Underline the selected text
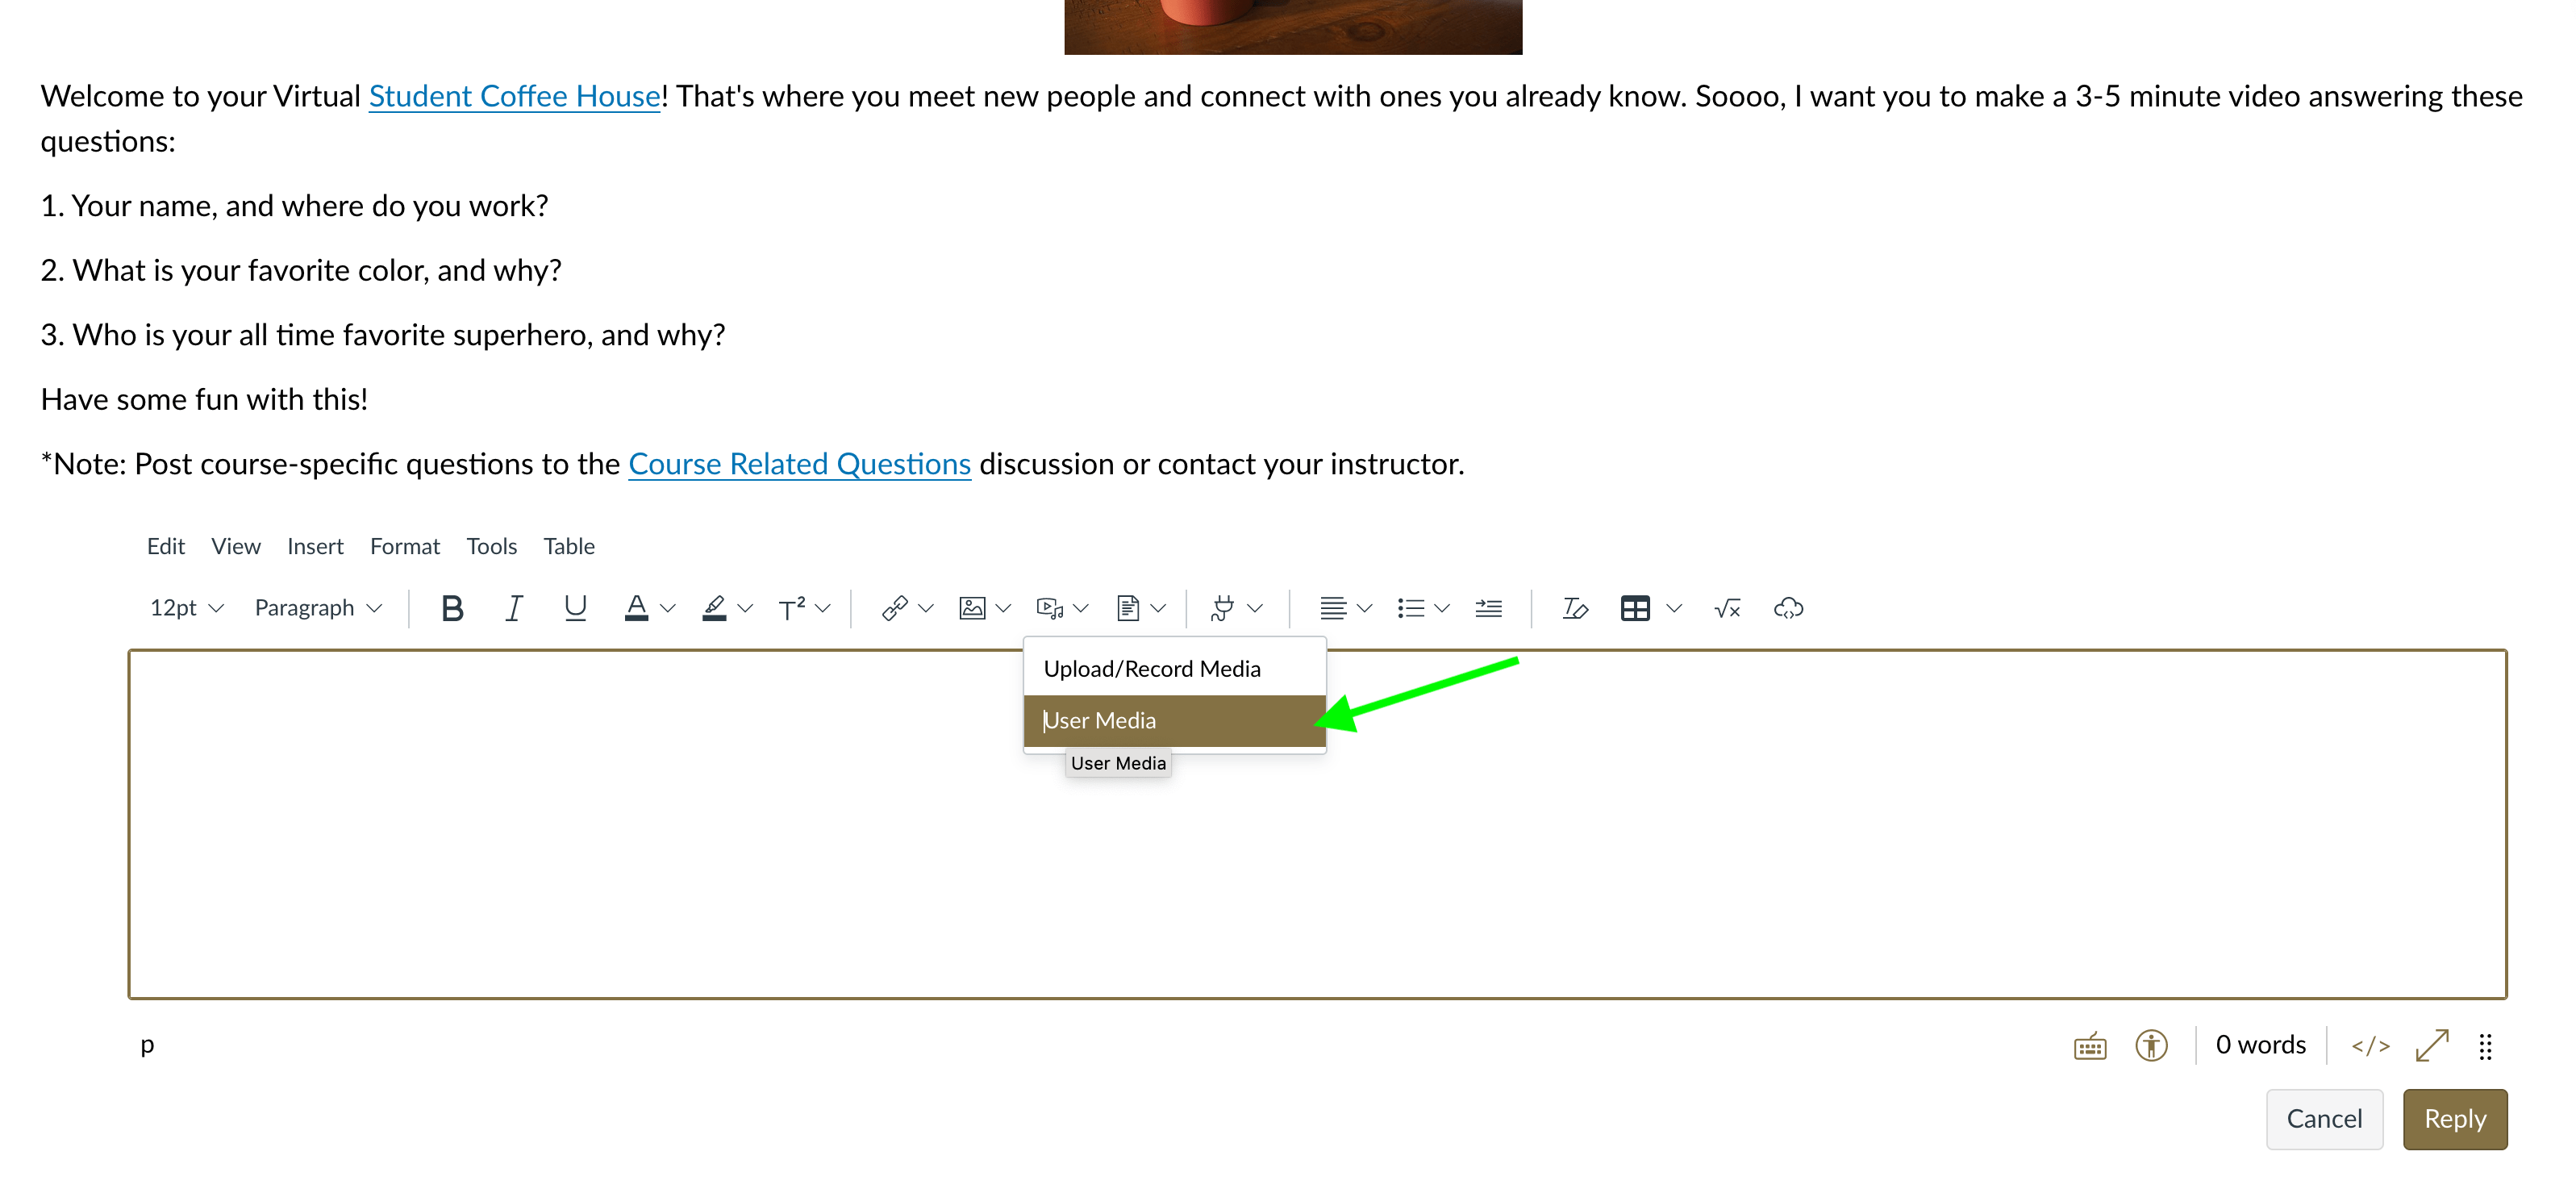The width and height of the screenshot is (2576, 1189). [x=575, y=607]
